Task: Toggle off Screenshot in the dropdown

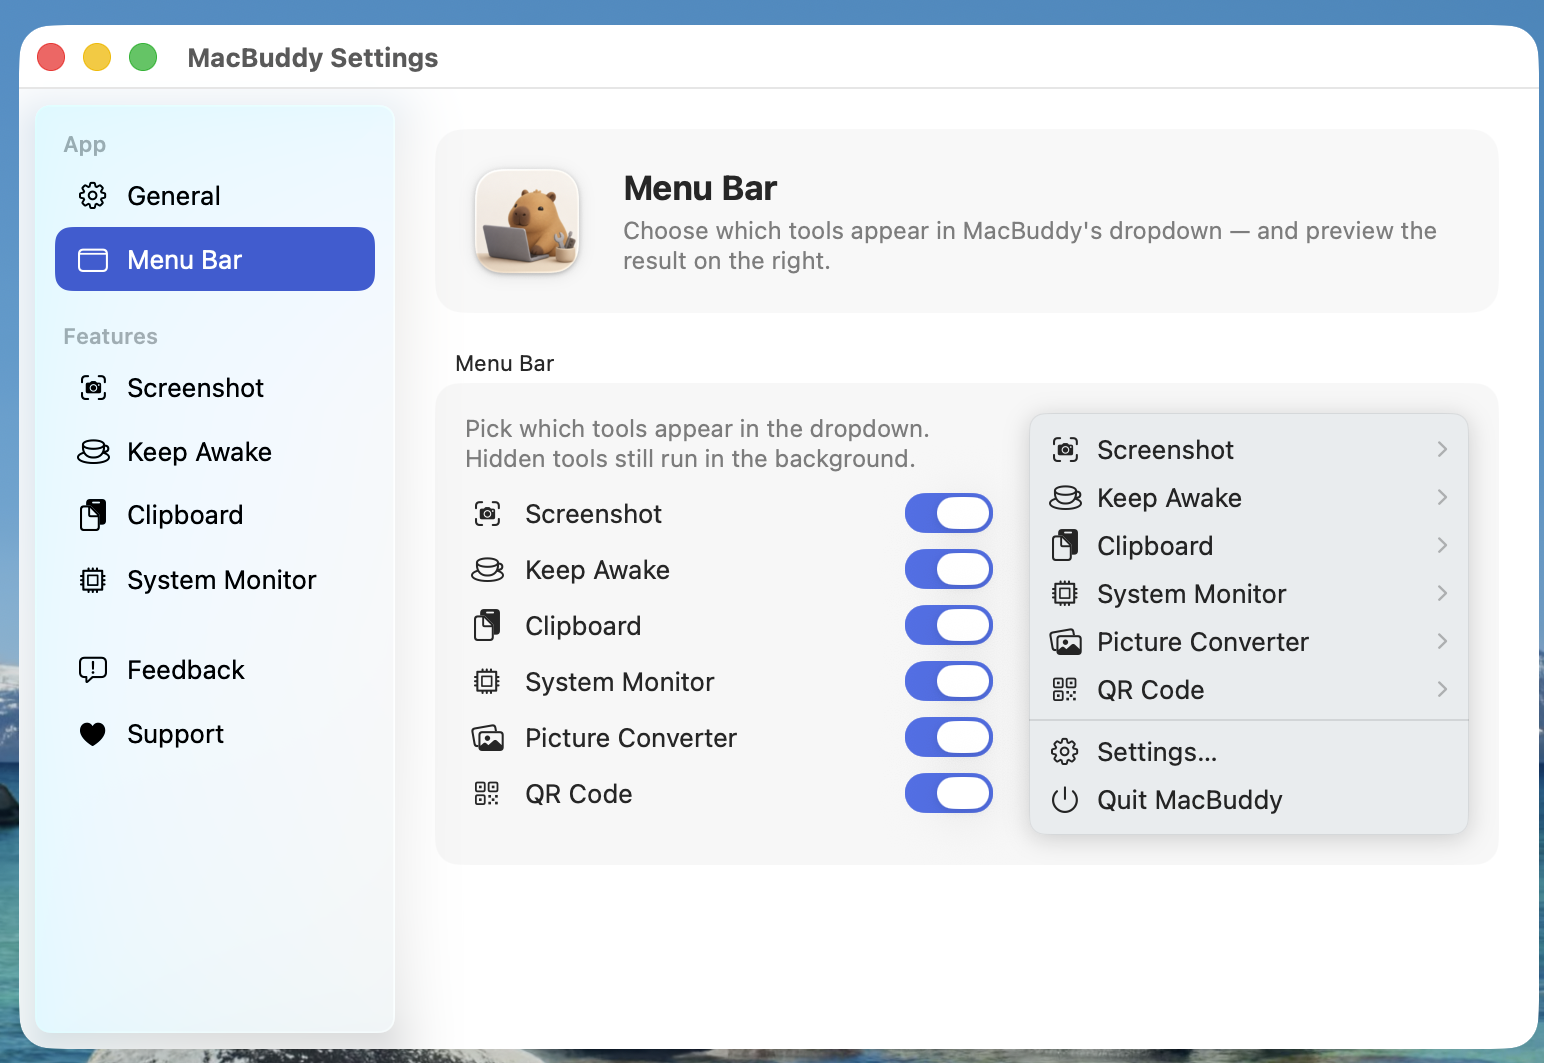Action: [948, 514]
